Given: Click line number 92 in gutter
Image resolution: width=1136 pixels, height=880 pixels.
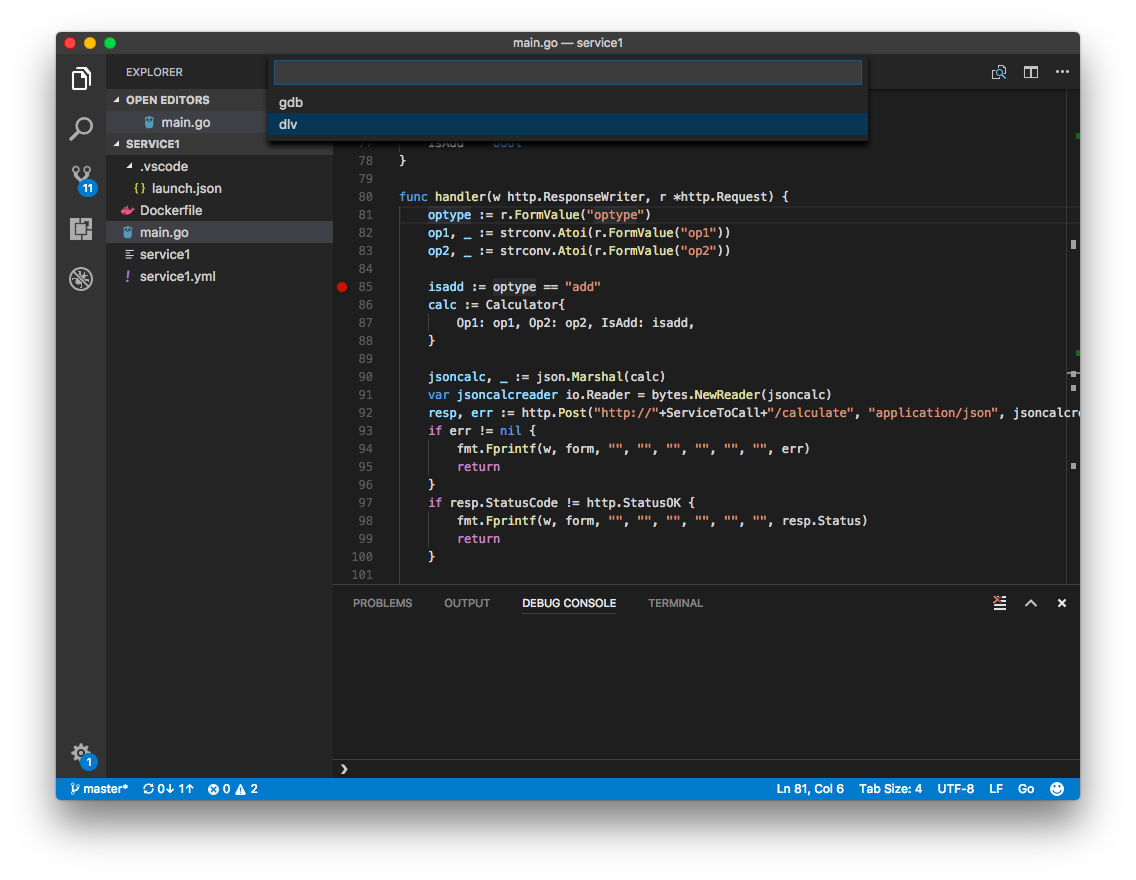Looking at the screenshot, I should (365, 413).
